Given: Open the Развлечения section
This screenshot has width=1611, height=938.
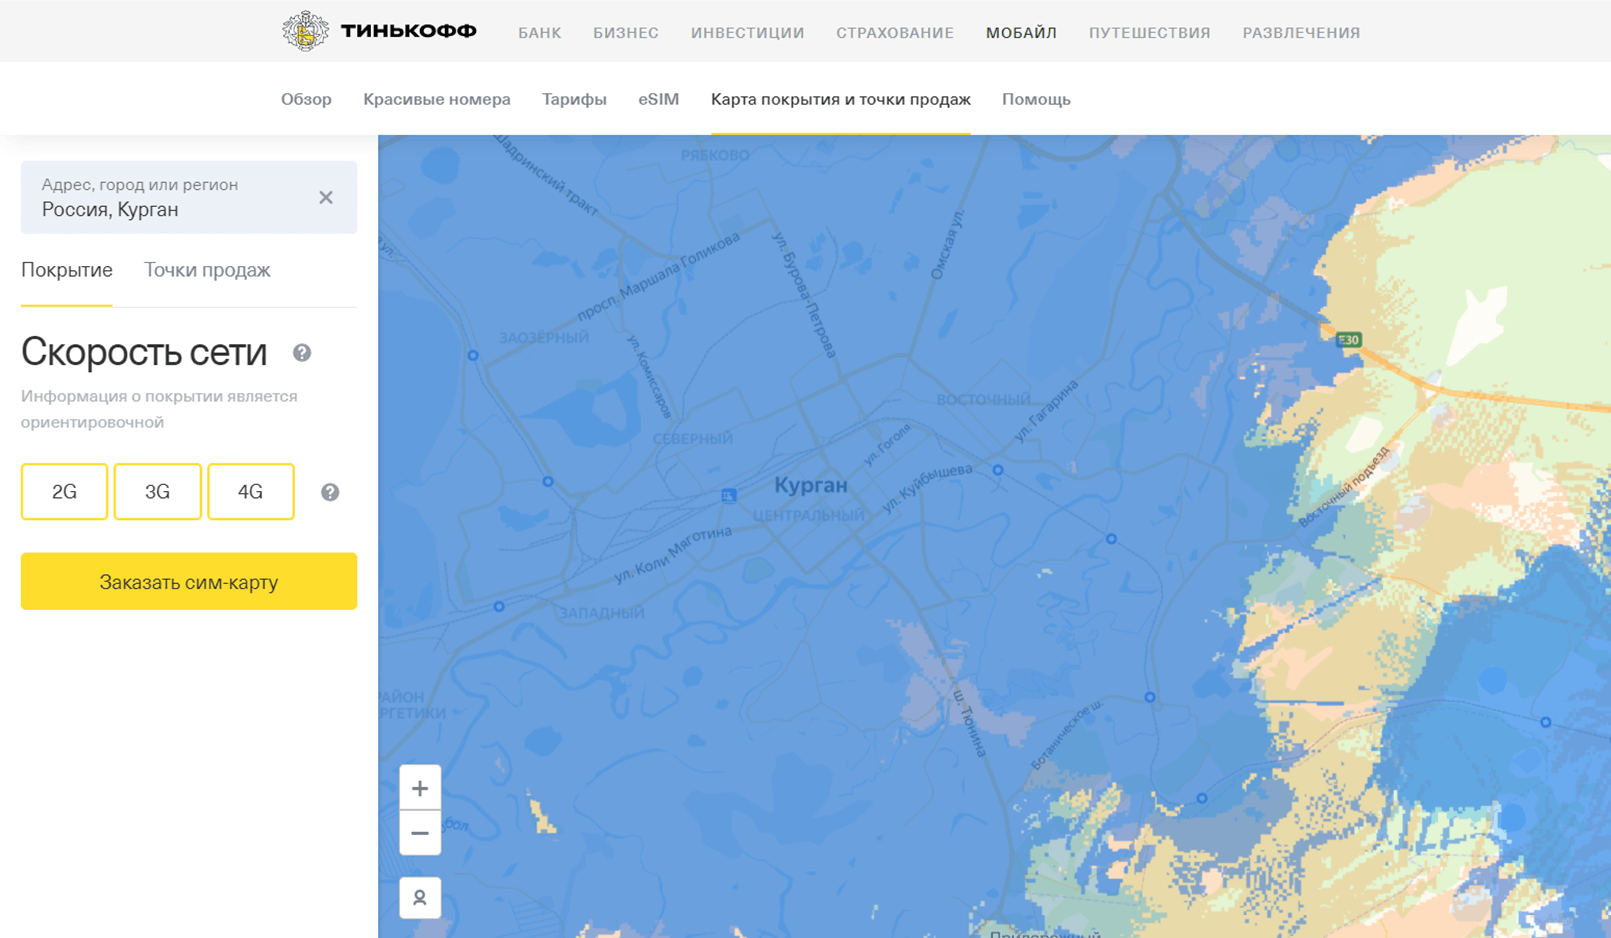Looking at the screenshot, I should 1301,33.
